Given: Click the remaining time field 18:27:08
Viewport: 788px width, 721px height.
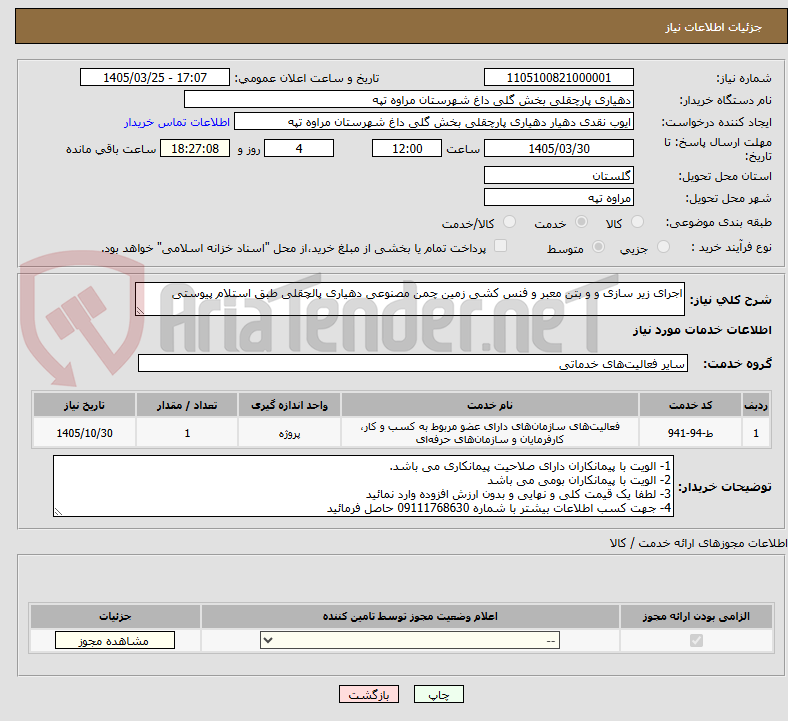Looking at the screenshot, I should pos(195,149).
